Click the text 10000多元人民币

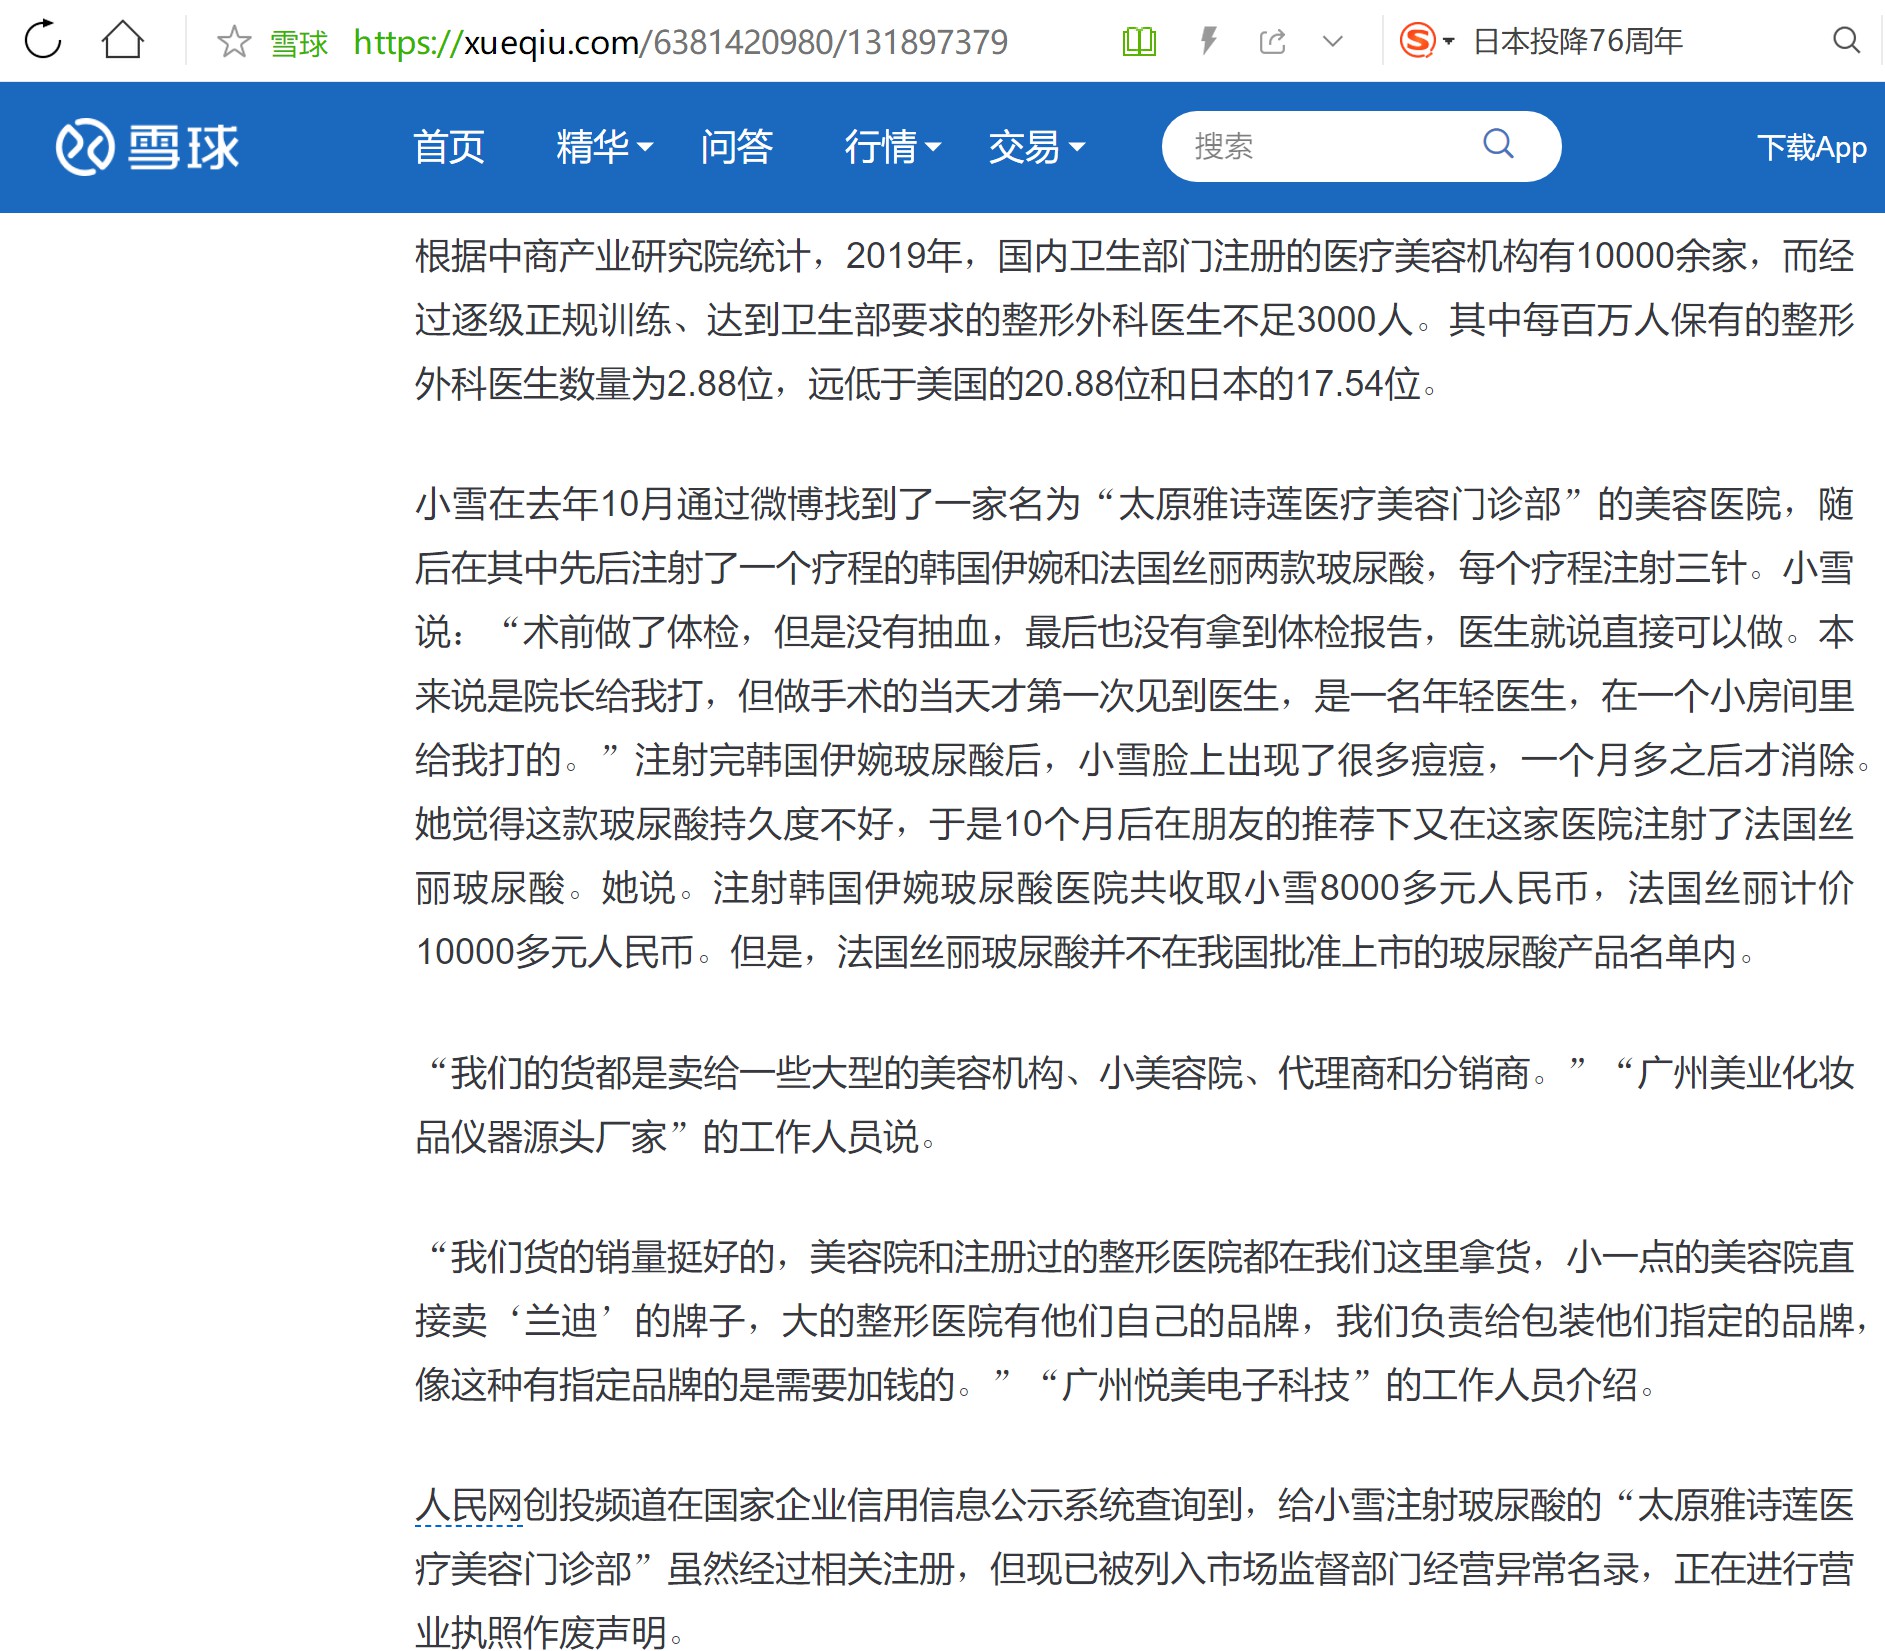[x=555, y=952]
